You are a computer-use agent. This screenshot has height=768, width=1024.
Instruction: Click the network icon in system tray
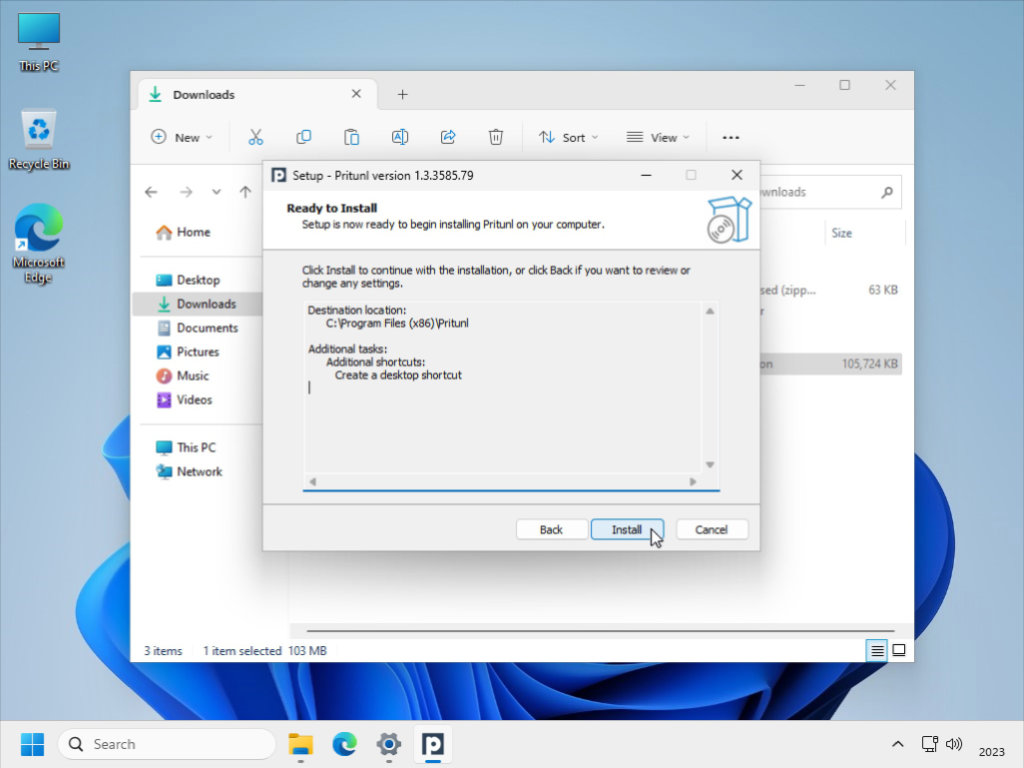point(929,744)
